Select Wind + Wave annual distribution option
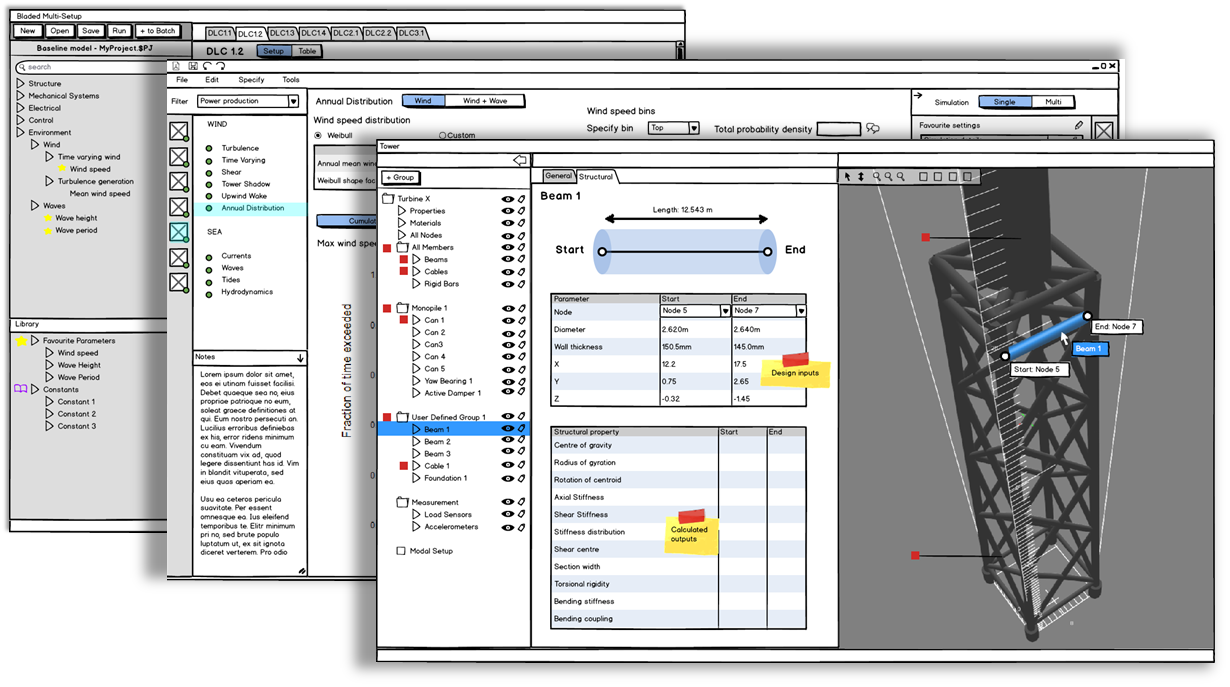 tap(484, 101)
